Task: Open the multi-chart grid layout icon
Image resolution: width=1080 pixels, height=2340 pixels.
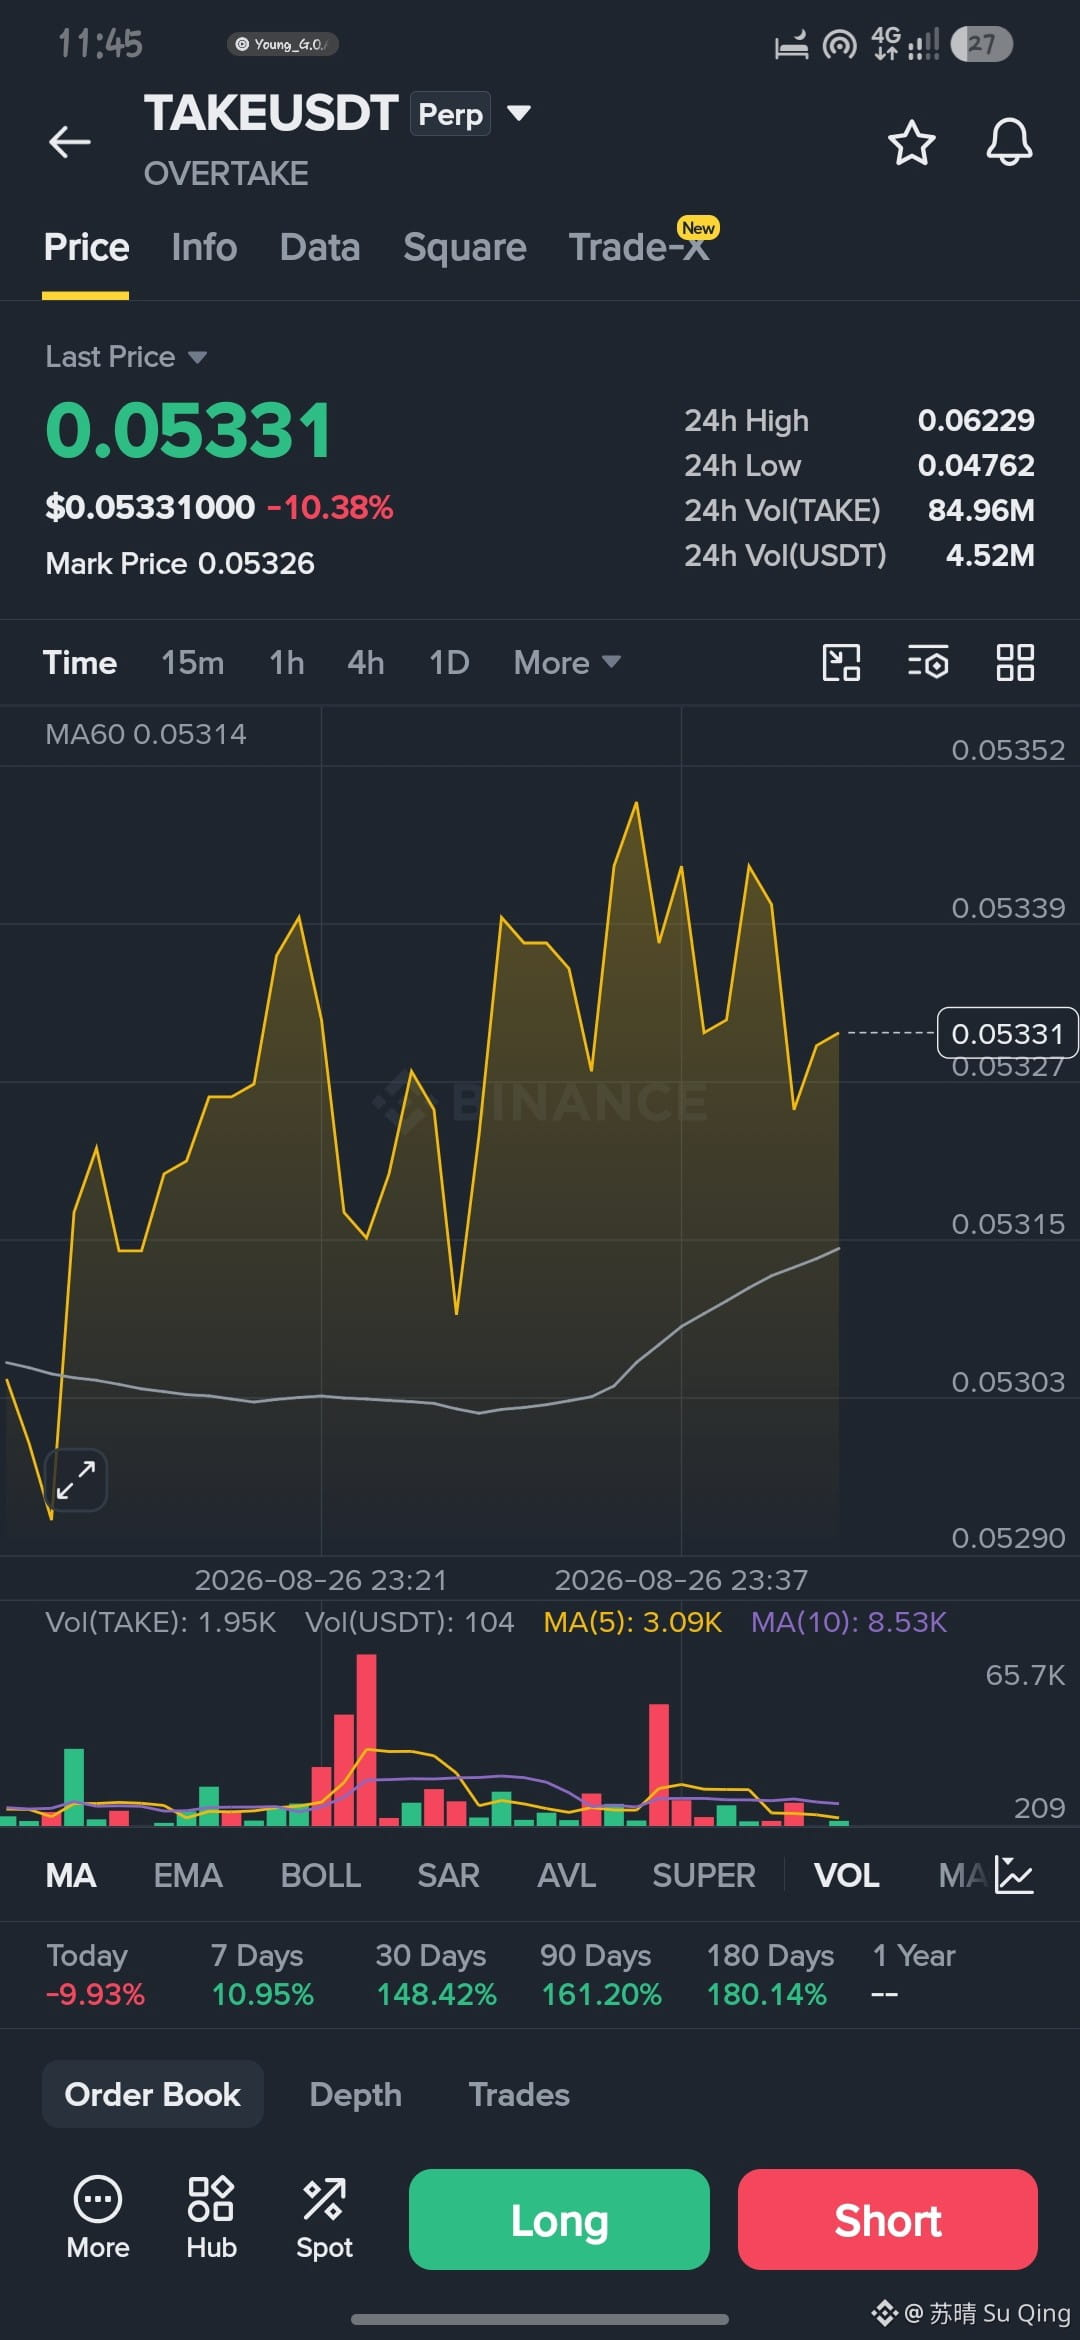Action: pos(1015,662)
